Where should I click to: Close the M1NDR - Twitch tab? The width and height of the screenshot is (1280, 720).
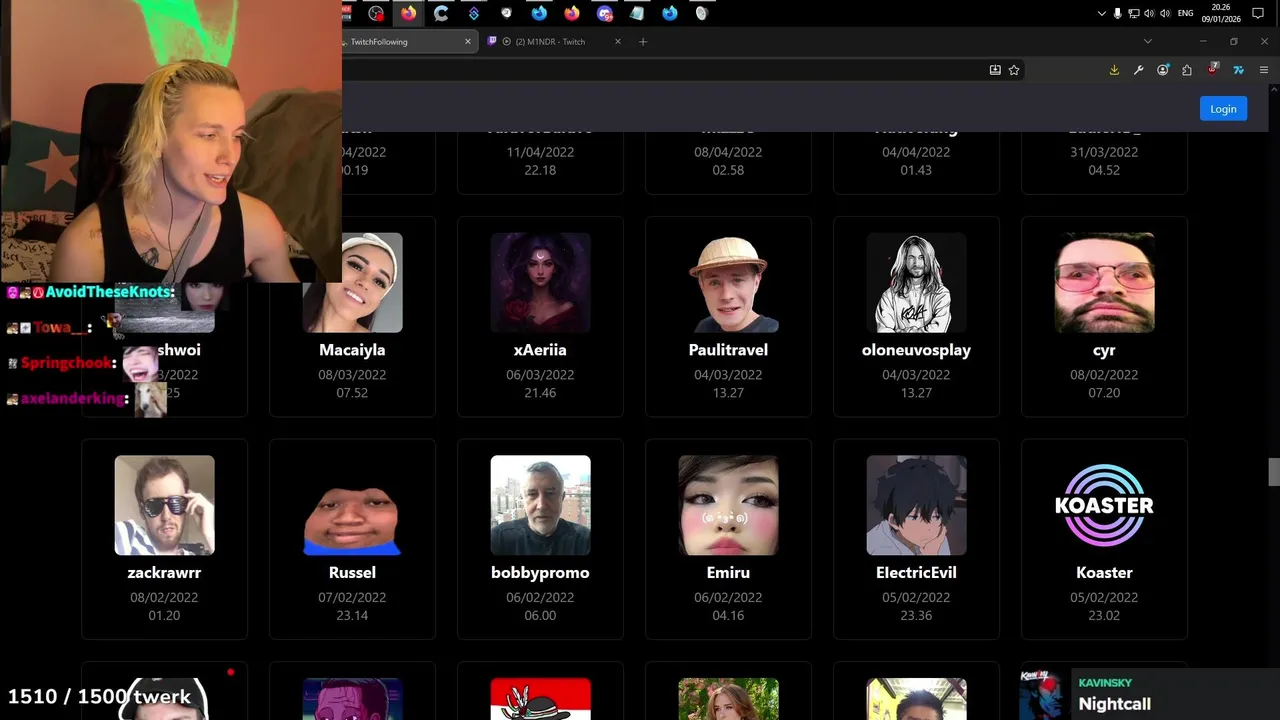point(618,42)
